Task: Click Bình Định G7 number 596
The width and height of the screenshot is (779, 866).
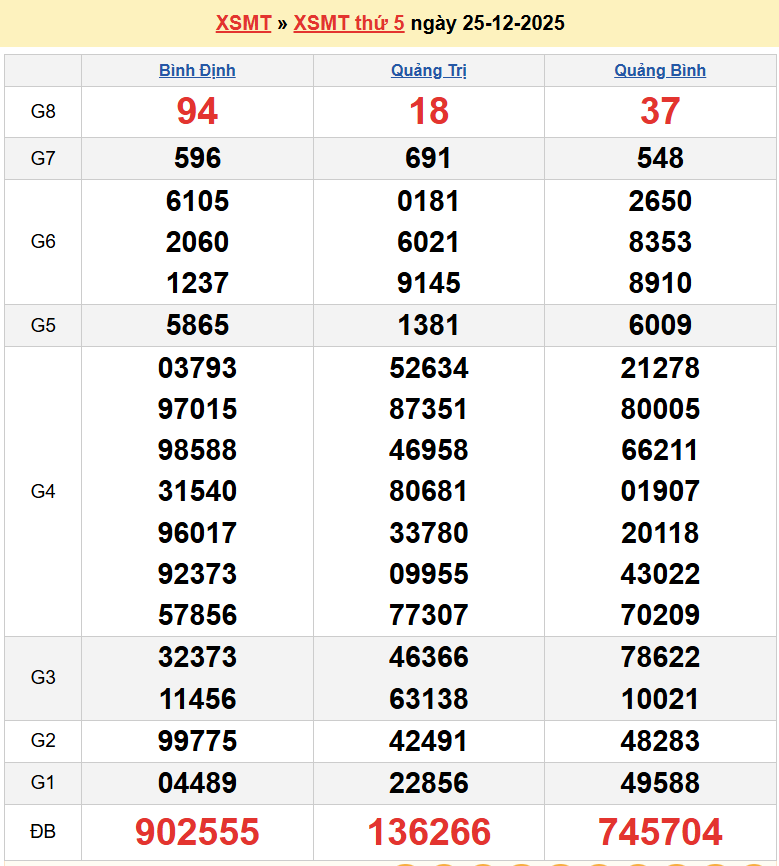Action: pyautogui.click(x=197, y=158)
